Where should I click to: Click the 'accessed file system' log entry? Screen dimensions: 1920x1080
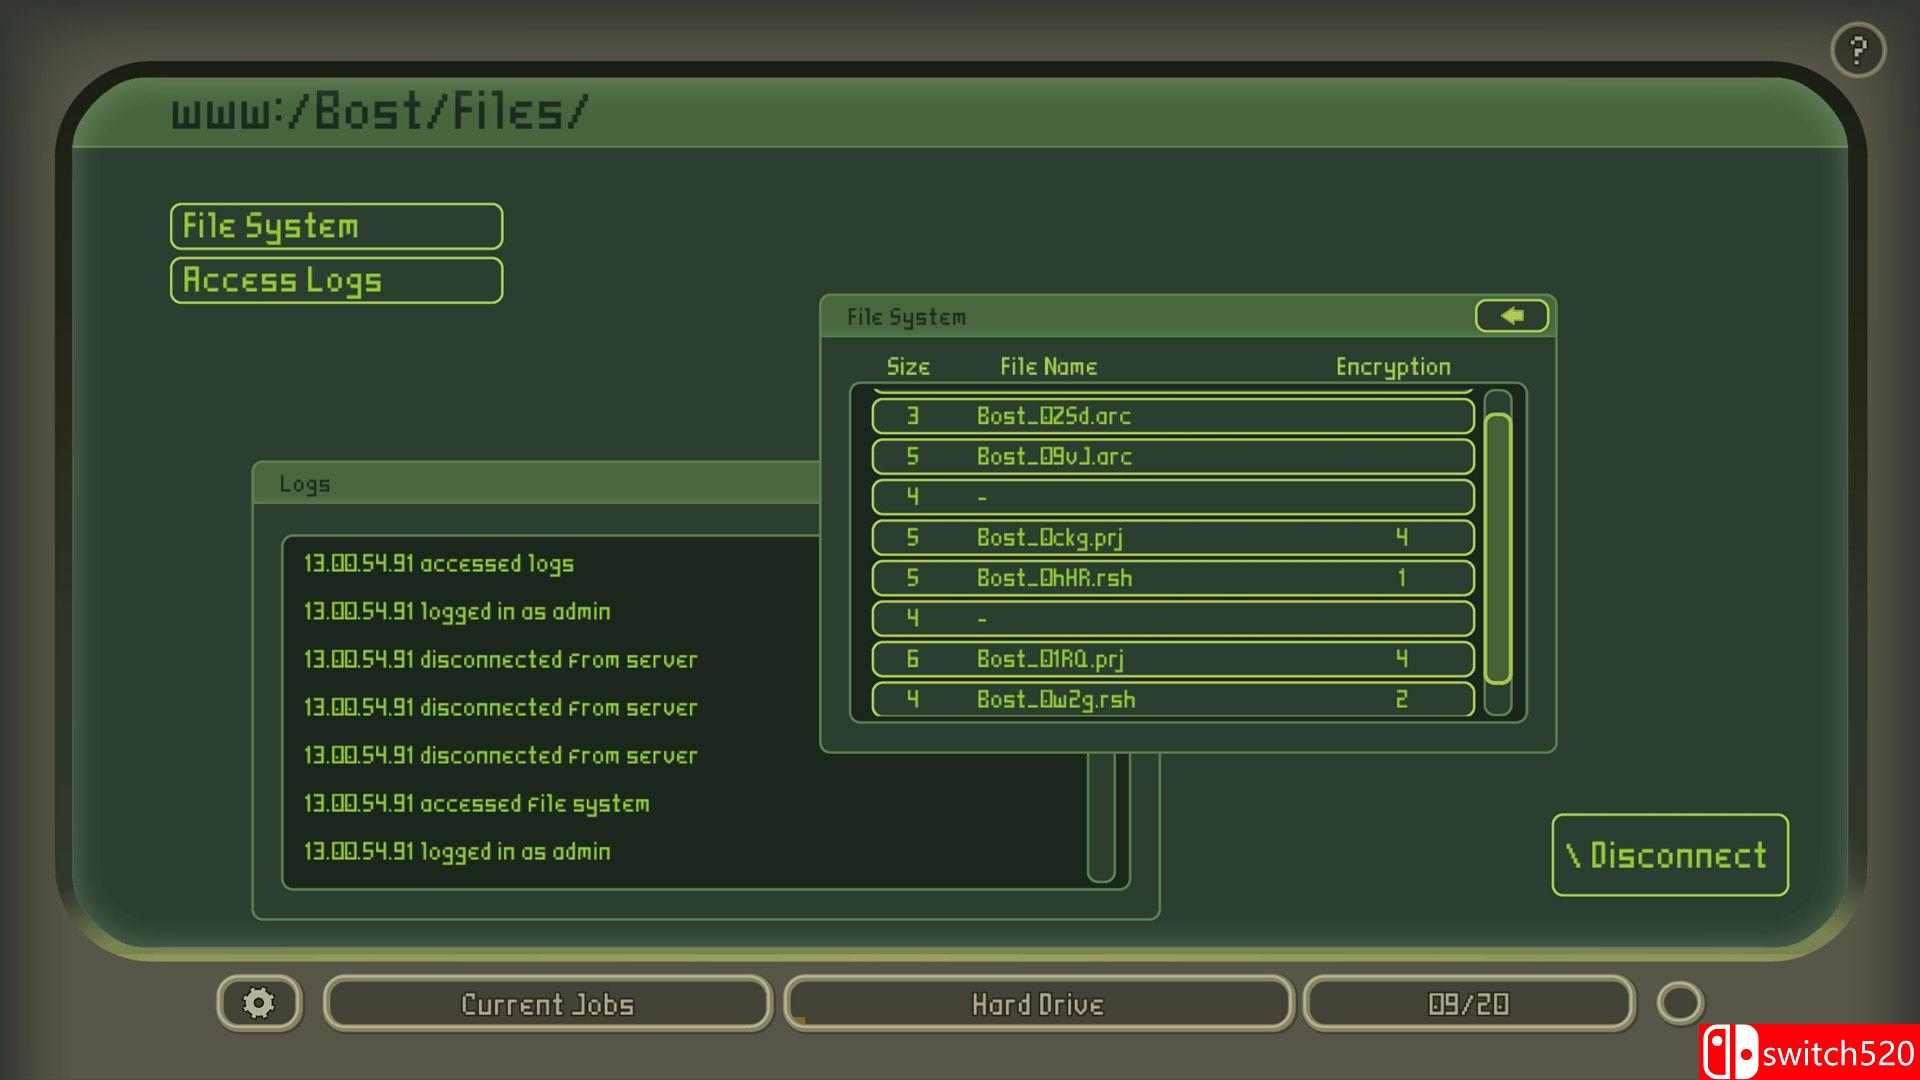(477, 804)
